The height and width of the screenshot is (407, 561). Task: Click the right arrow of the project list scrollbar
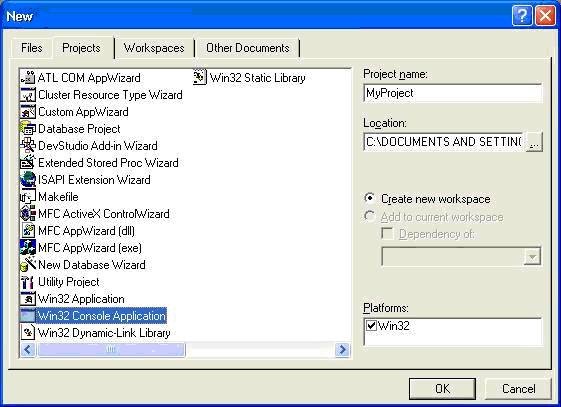(x=342, y=349)
